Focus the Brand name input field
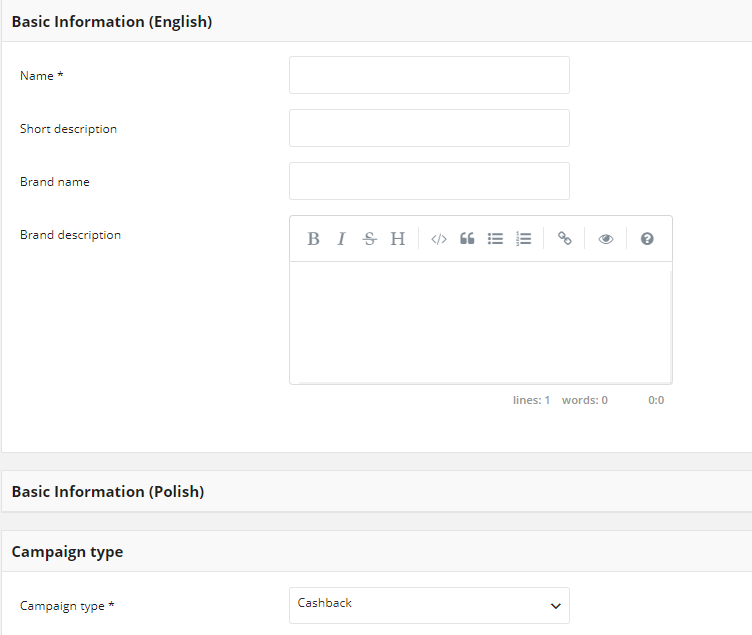The width and height of the screenshot is (752, 635). coord(429,181)
